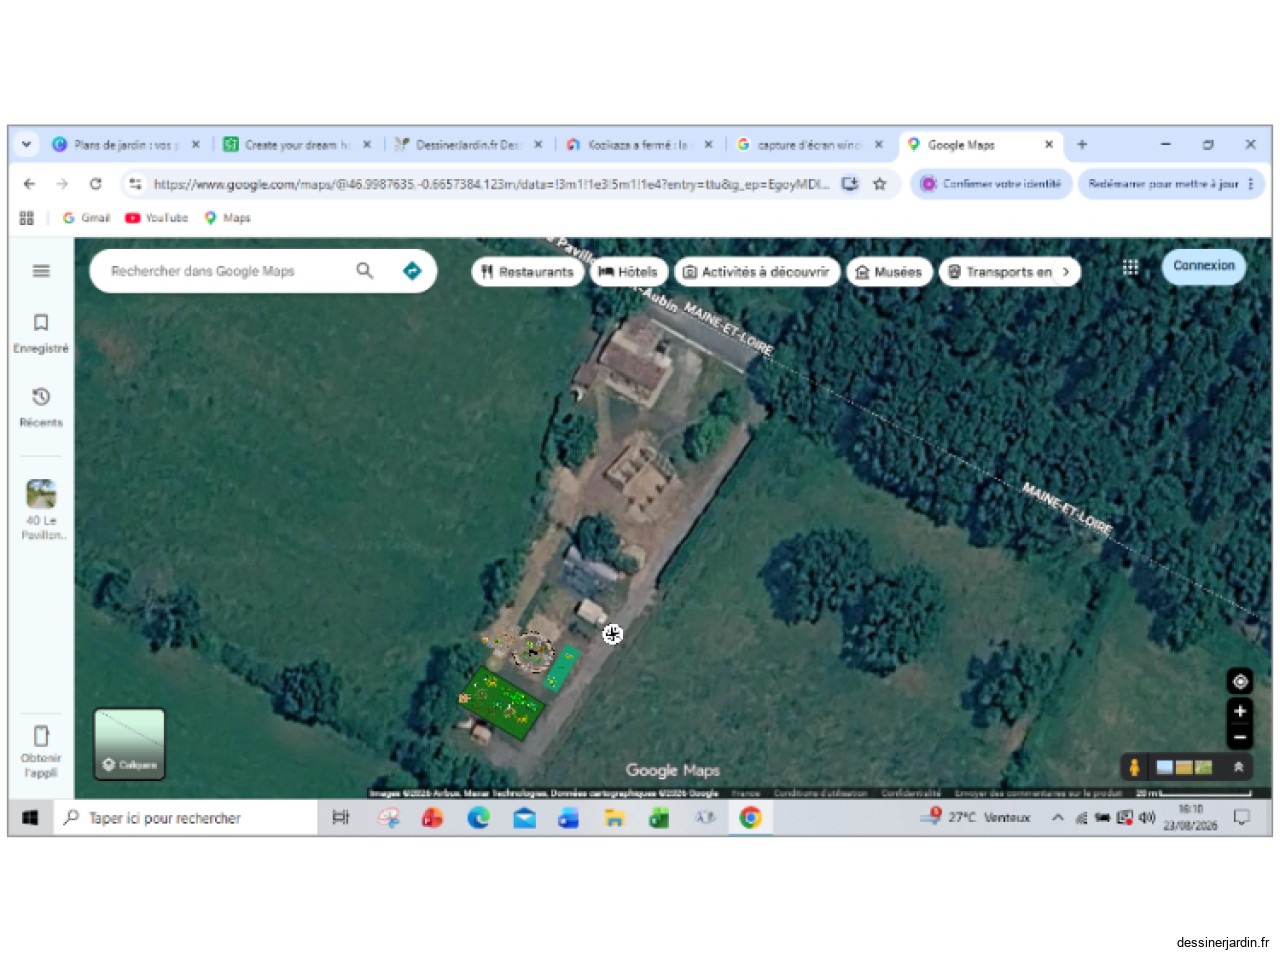Screen dimensions: 1280x960
Task: Close the Google Maps tab
Action: click(1049, 145)
